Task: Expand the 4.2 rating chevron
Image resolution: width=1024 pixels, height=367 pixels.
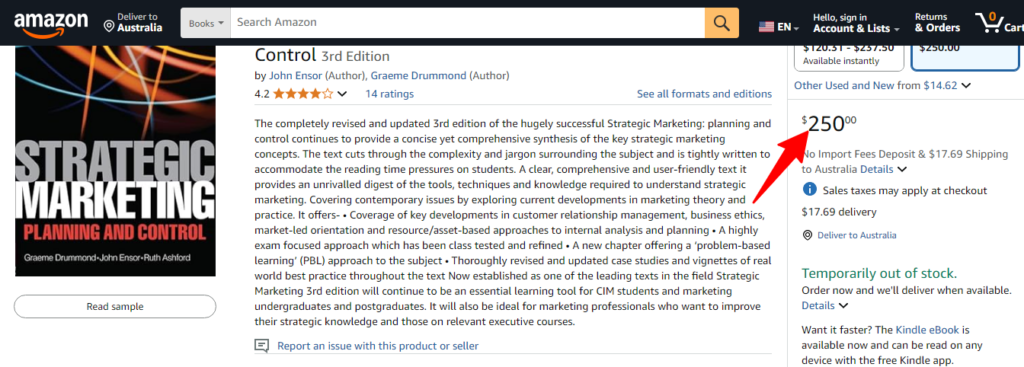Action: (x=342, y=94)
